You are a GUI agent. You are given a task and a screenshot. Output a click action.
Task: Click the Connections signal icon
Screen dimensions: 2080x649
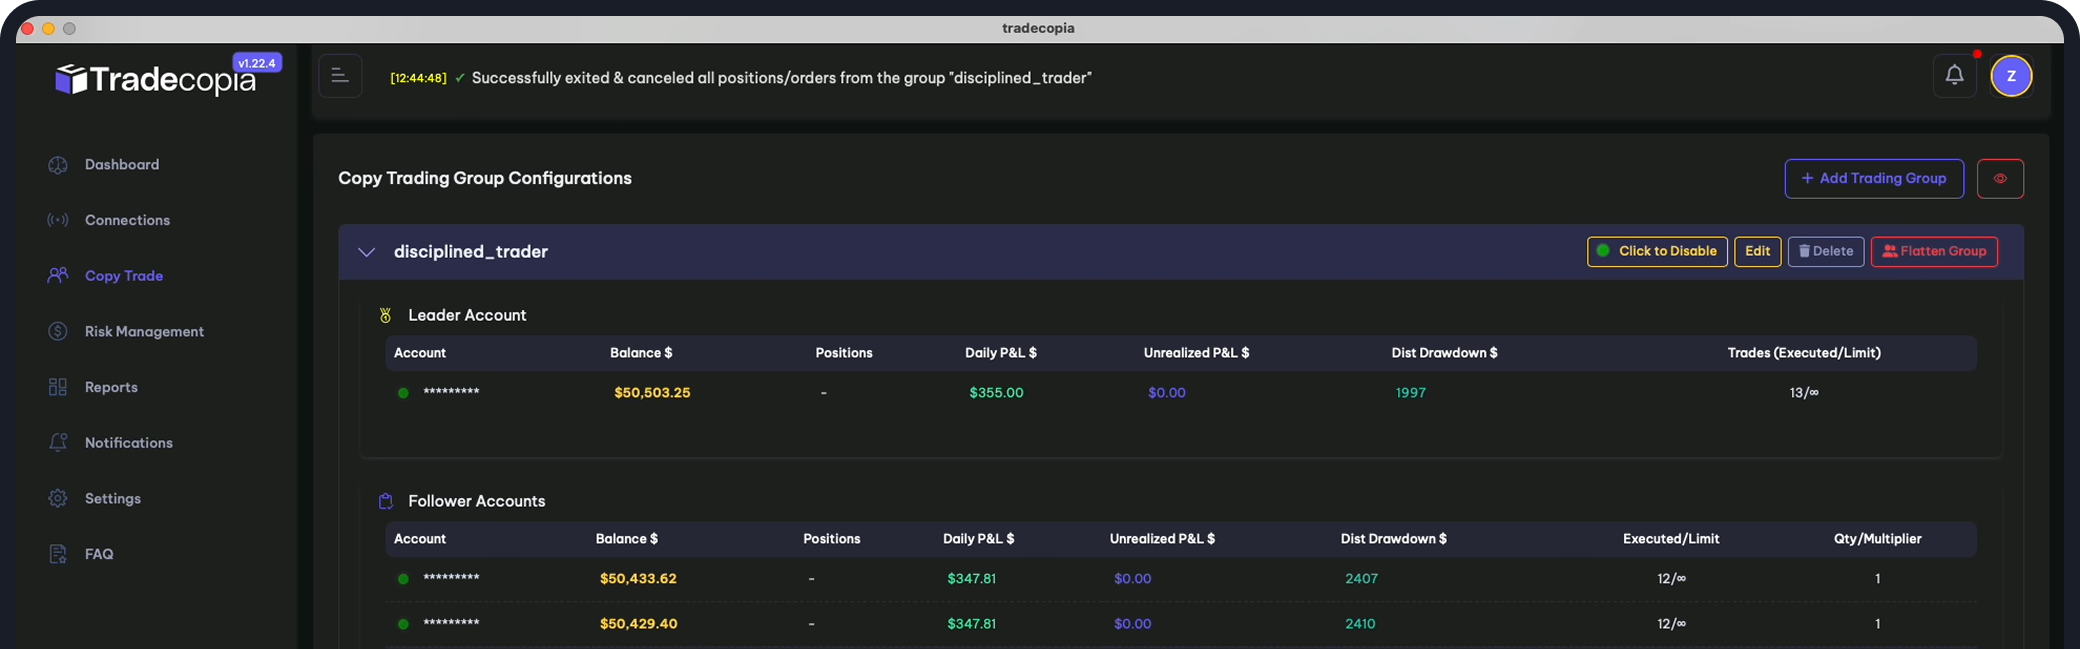coord(58,220)
